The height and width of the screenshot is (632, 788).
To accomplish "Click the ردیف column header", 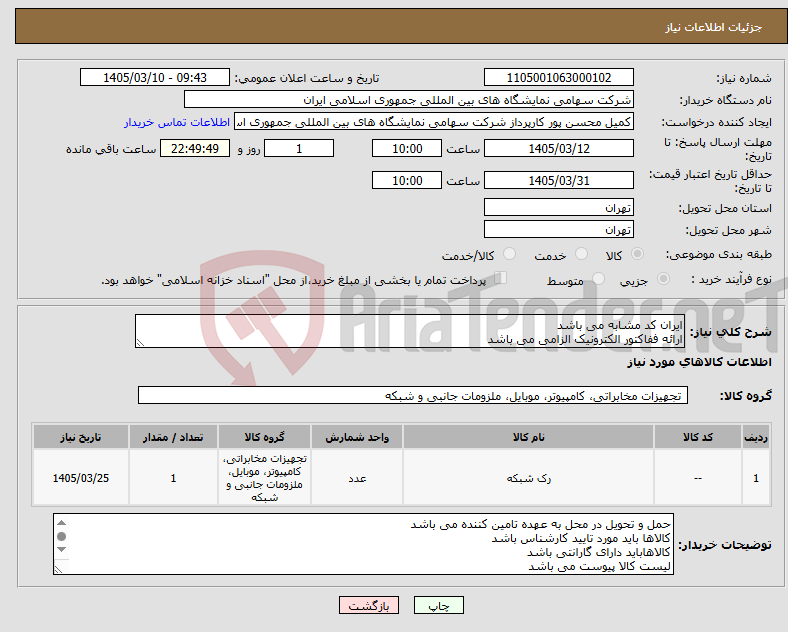I will (x=756, y=437).
